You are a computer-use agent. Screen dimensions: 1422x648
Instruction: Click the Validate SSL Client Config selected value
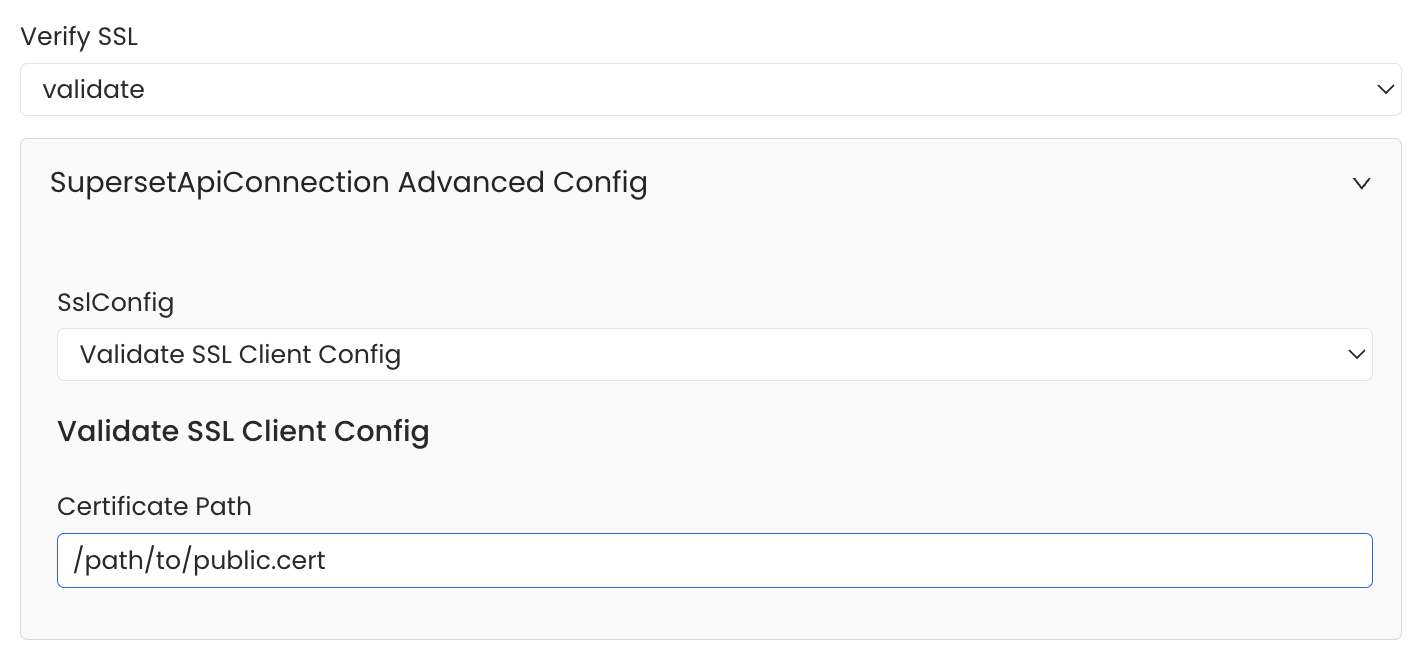[x=240, y=354]
